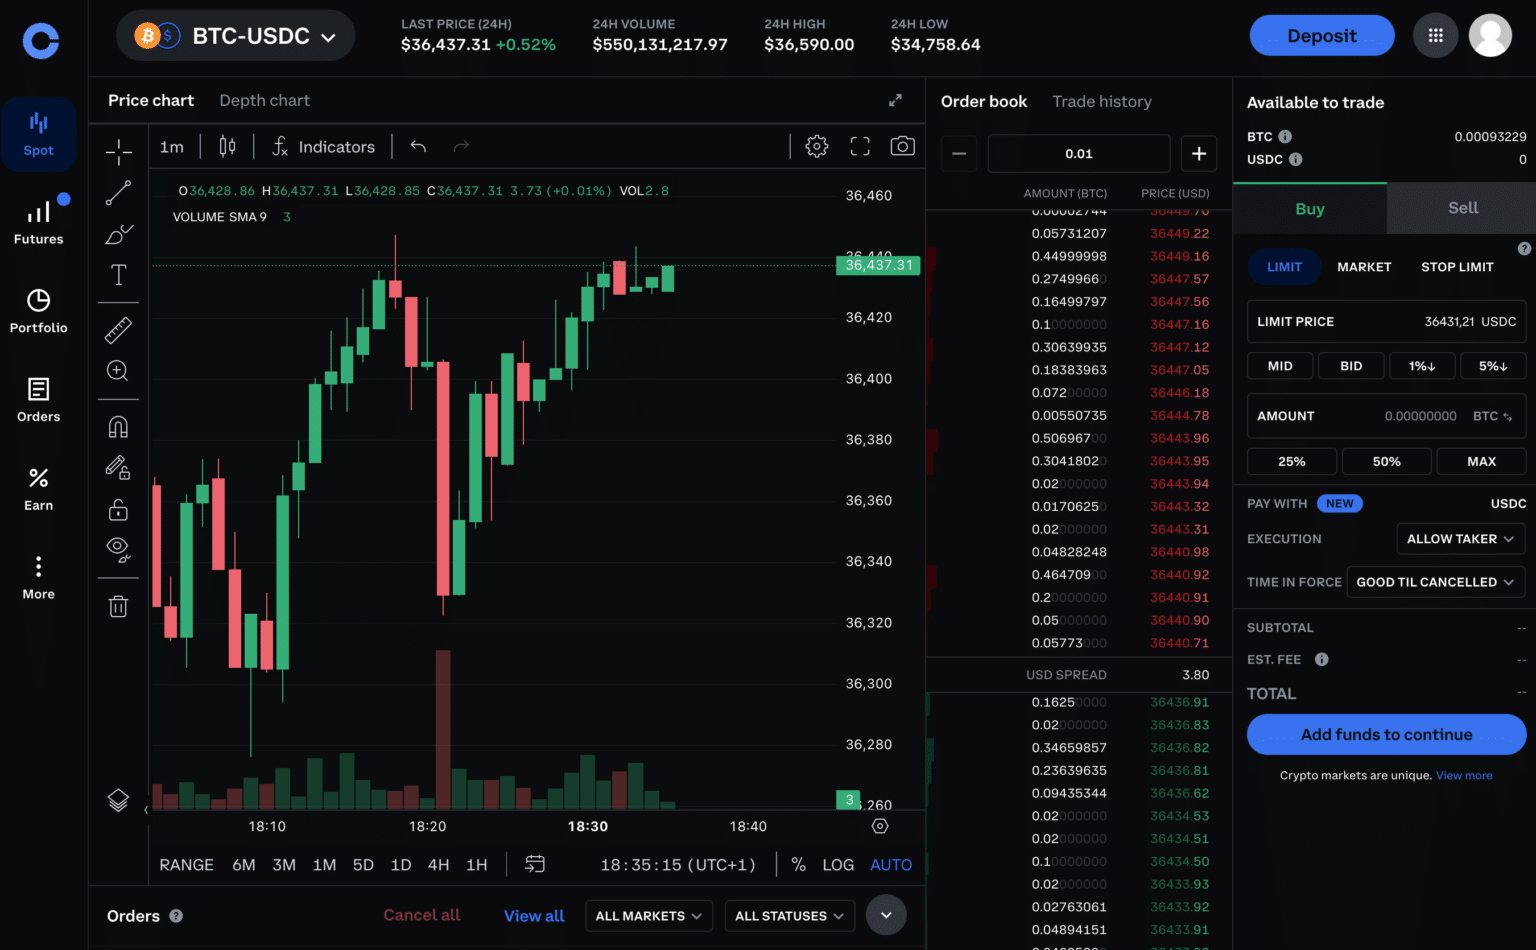The image size is (1536, 950).
Task: Take a chart snapshot with camera icon
Action: pyautogui.click(x=902, y=146)
